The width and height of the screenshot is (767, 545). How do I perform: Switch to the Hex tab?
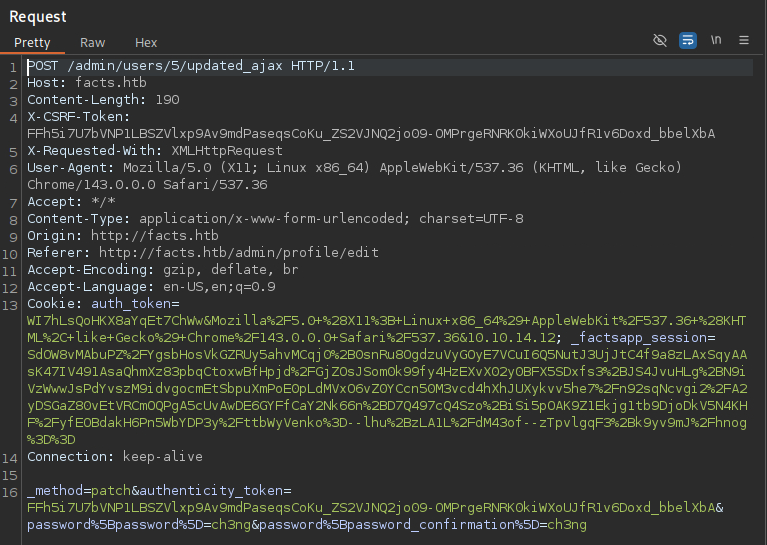point(146,43)
